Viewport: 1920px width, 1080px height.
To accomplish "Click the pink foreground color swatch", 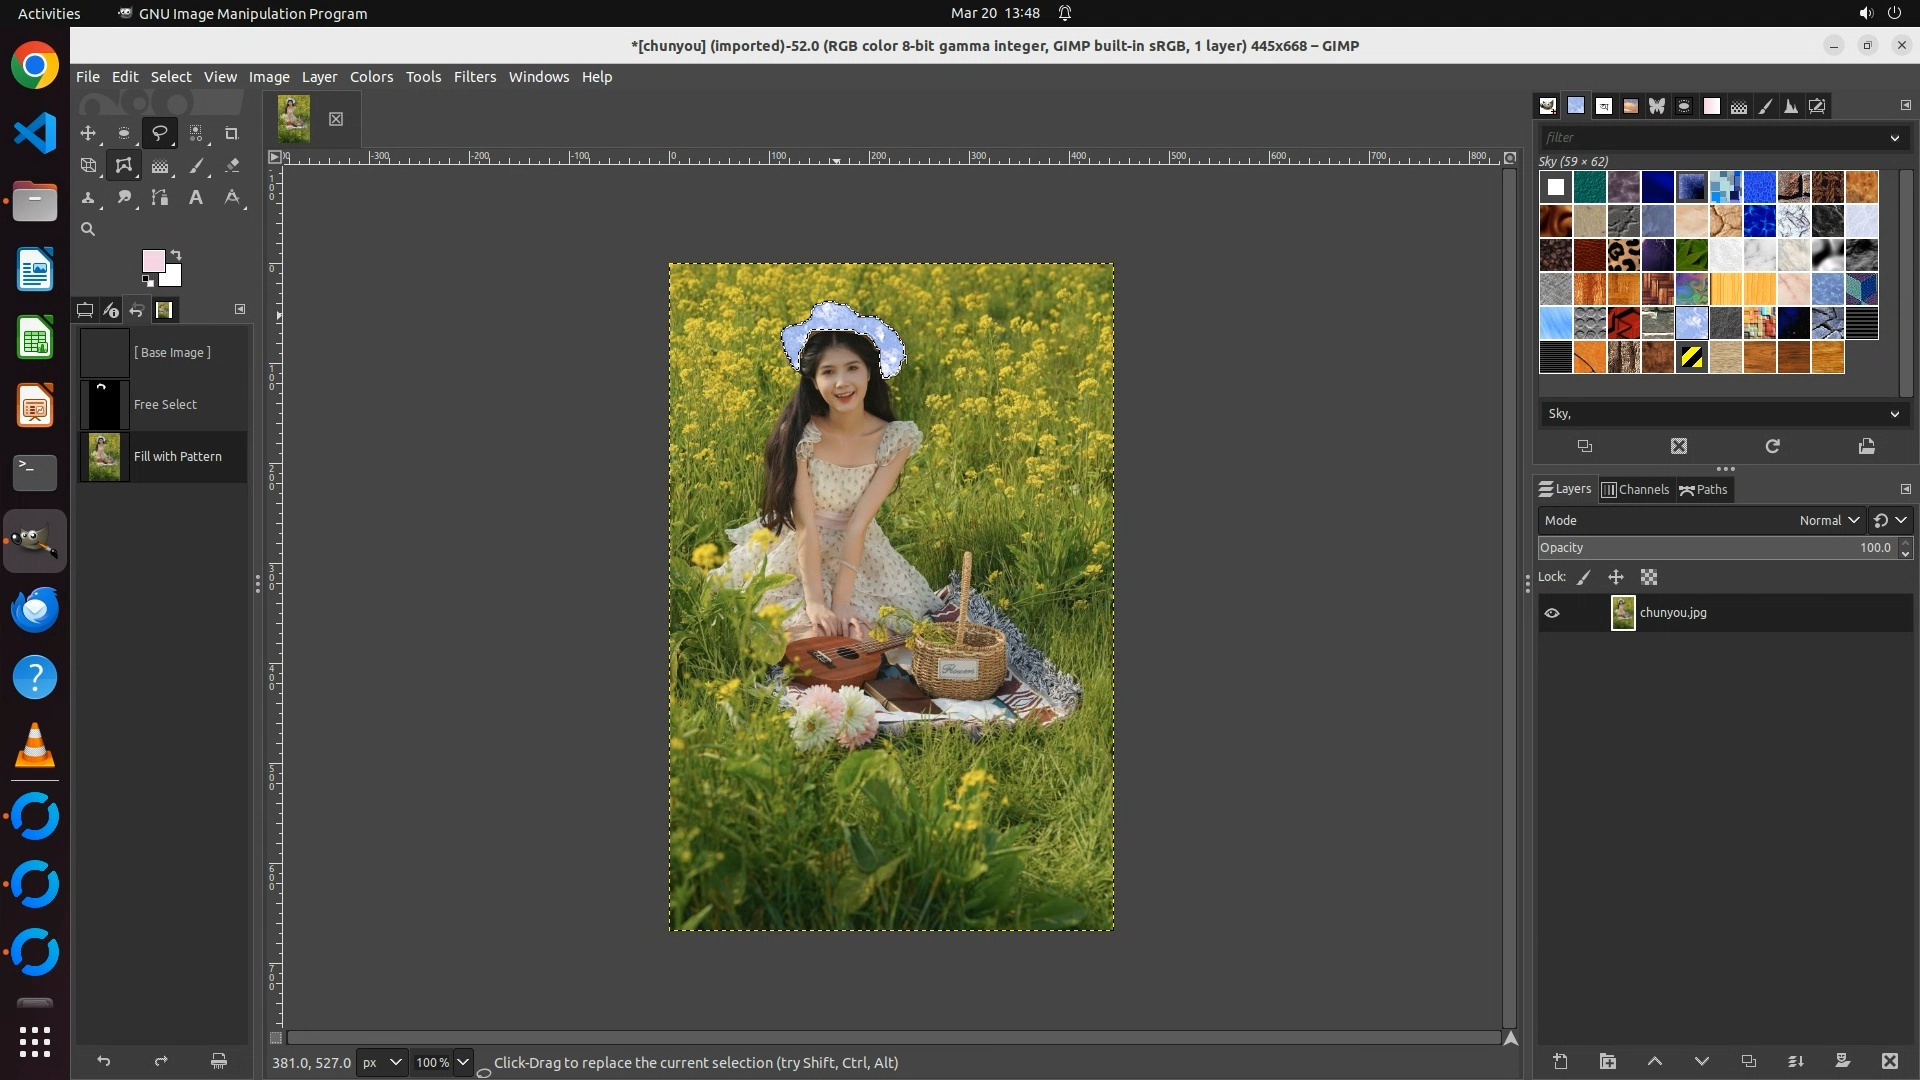I will point(153,261).
